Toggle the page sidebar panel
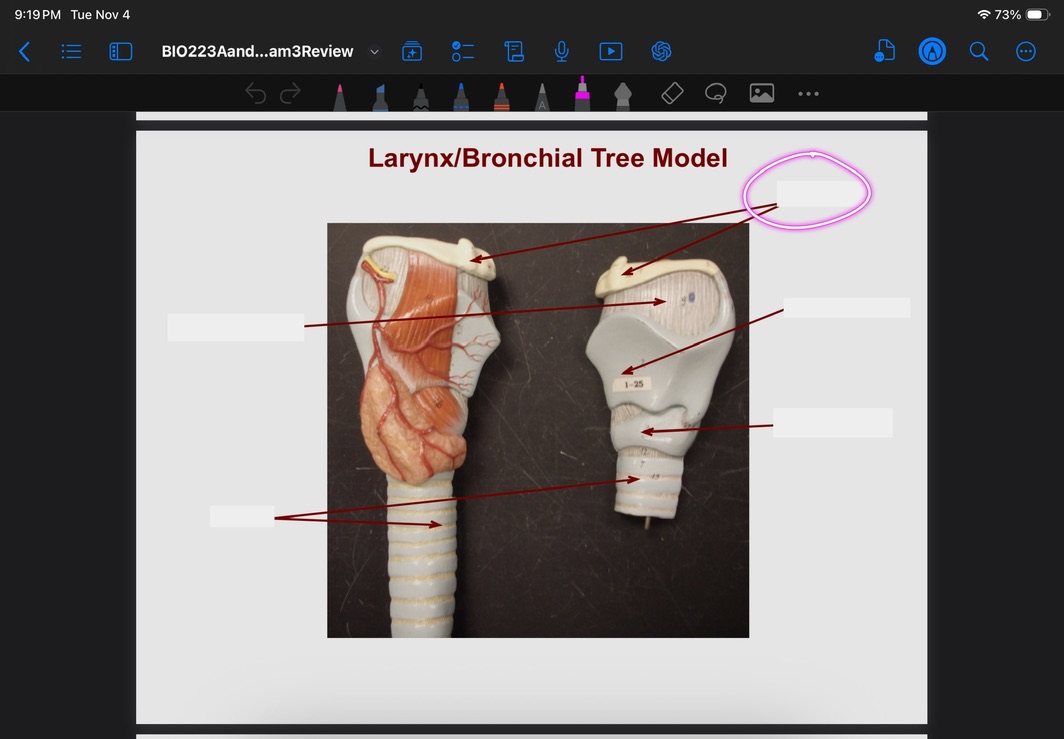The width and height of the screenshot is (1064, 739). (x=121, y=51)
